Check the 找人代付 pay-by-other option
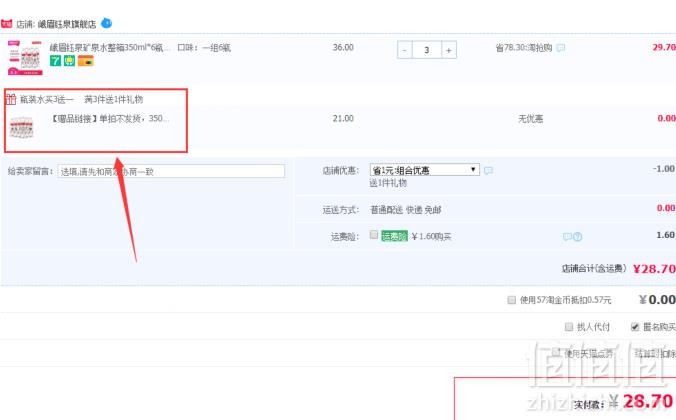This screenshot has height=420, width=676. [569, 327]
